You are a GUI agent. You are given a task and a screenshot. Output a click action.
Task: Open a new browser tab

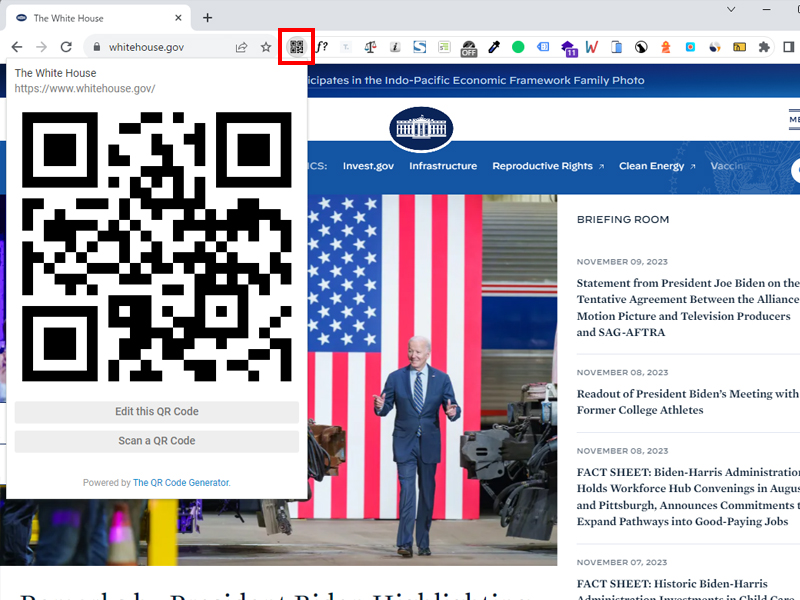(207, 18)
